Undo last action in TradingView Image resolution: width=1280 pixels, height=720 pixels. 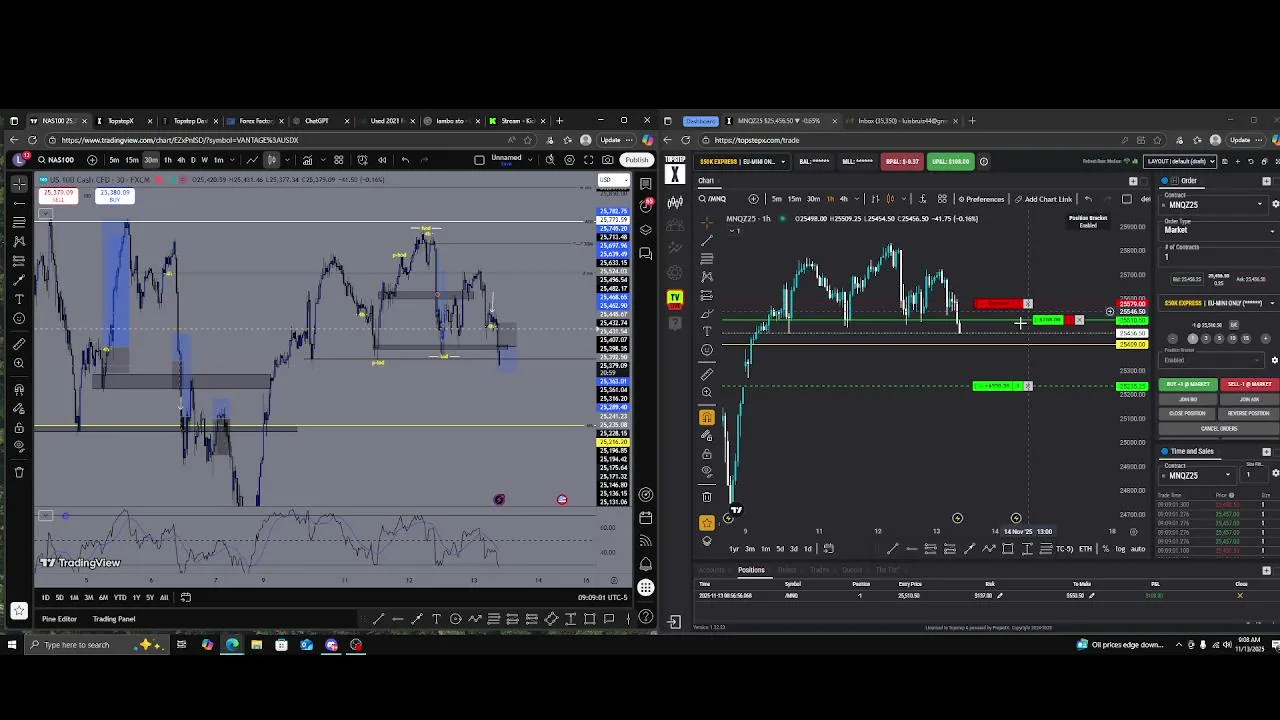pos(405,160)
